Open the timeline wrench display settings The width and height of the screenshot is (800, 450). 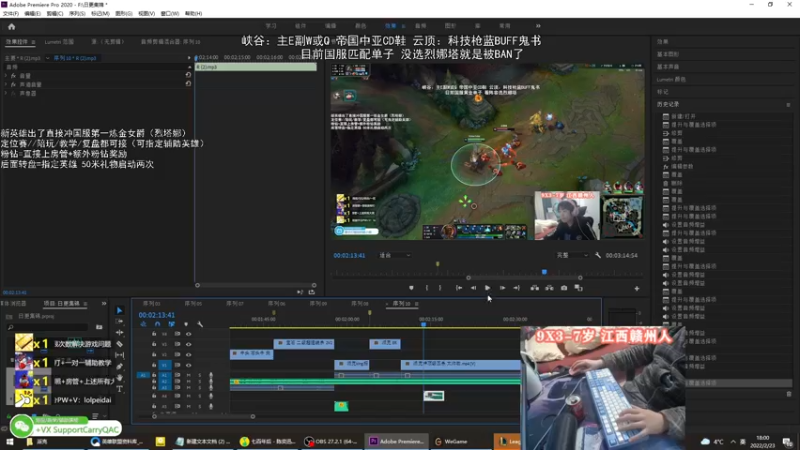click(200, 324)
